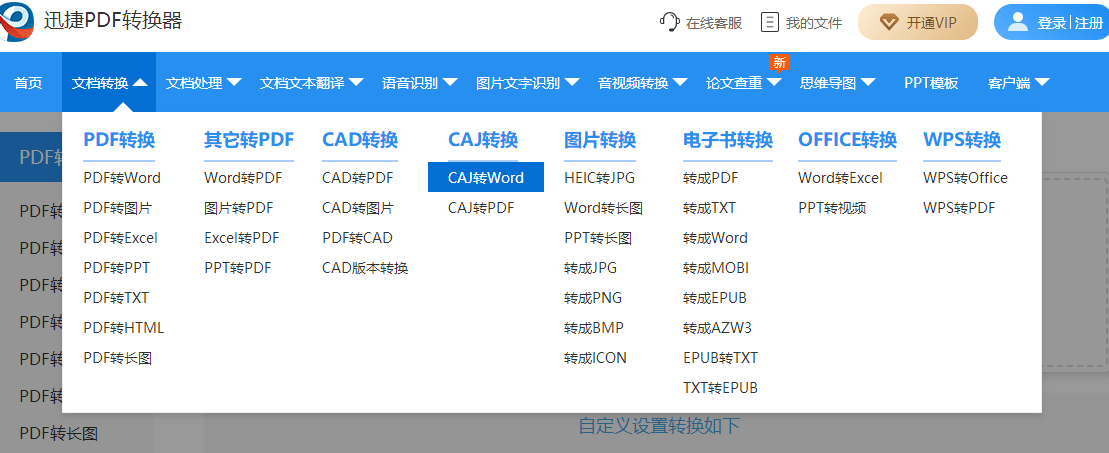Screen dimensions: 1109x453
Task: Choose CAD转图片 option
Action: coord(358,208)
